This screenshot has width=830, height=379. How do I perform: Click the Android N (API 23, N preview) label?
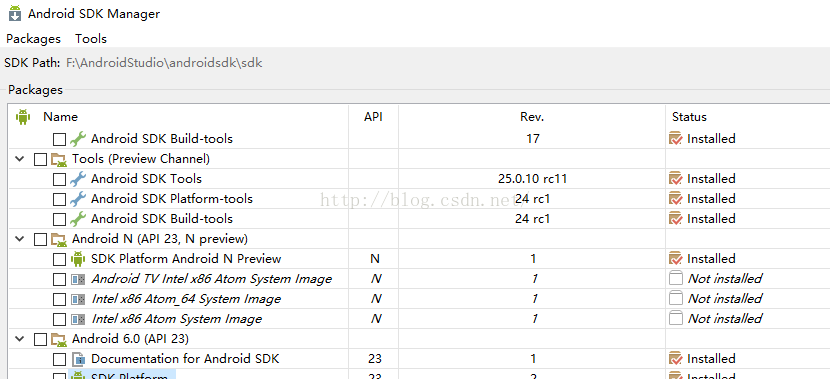pyautogui.click(x=160, y=239)
